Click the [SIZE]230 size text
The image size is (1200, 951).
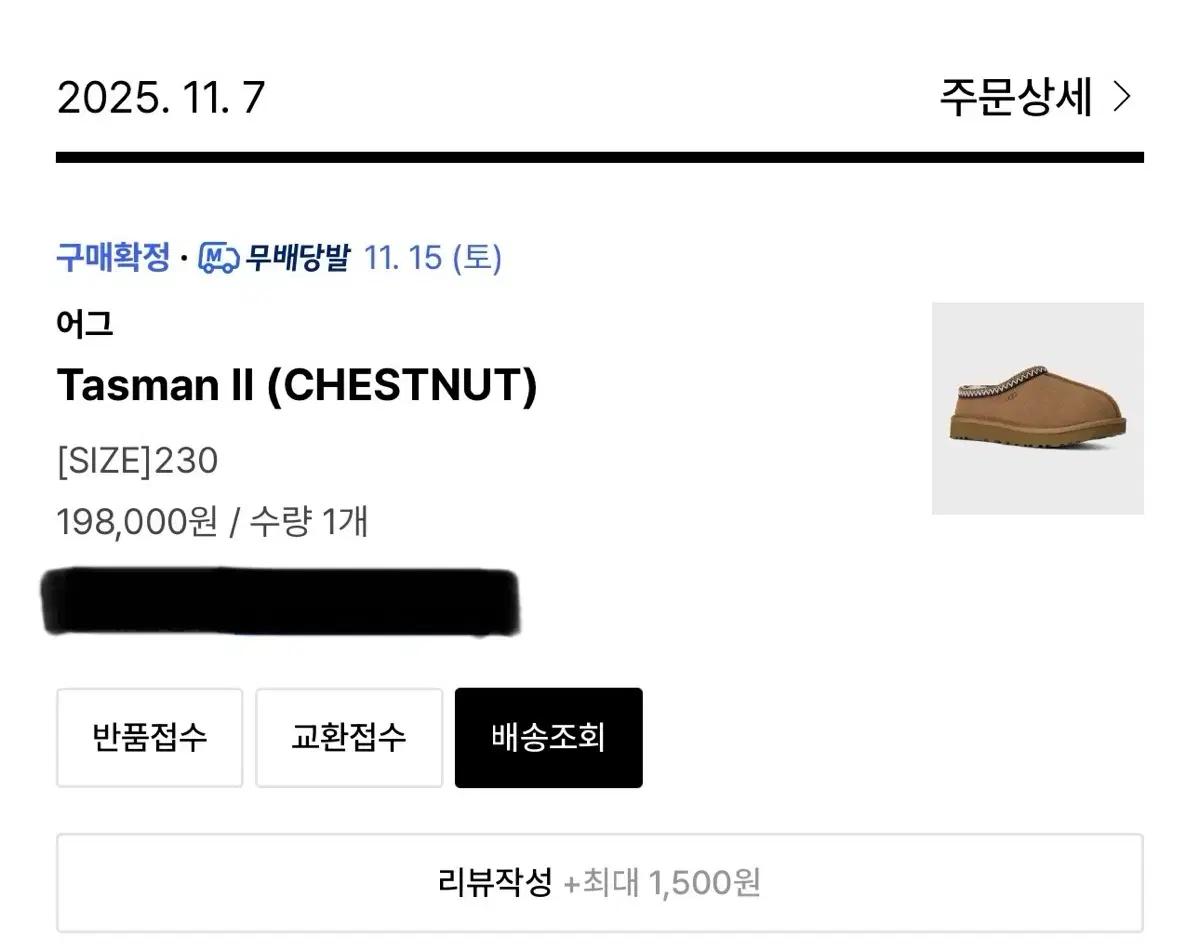click(x=138, y=460)
